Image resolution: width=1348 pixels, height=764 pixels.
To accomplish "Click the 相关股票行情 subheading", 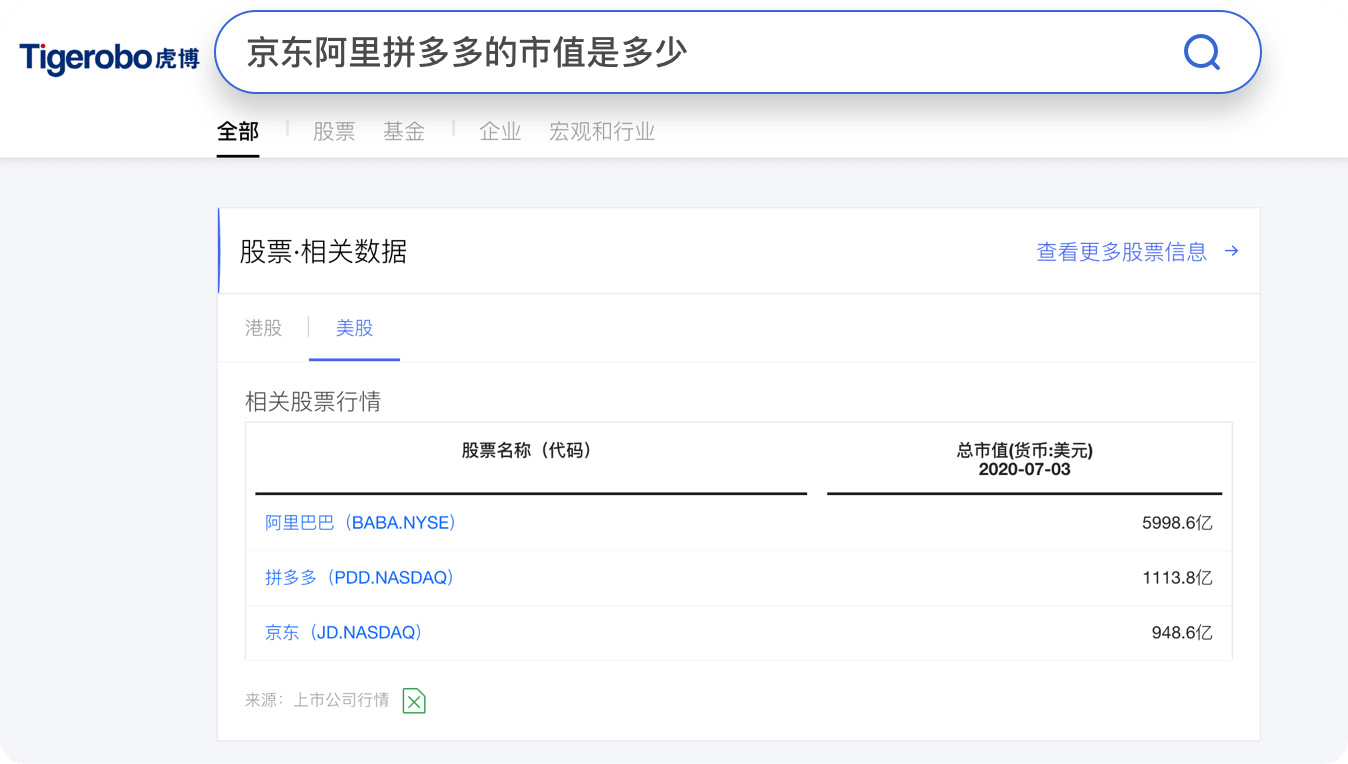I will (313, 401).
